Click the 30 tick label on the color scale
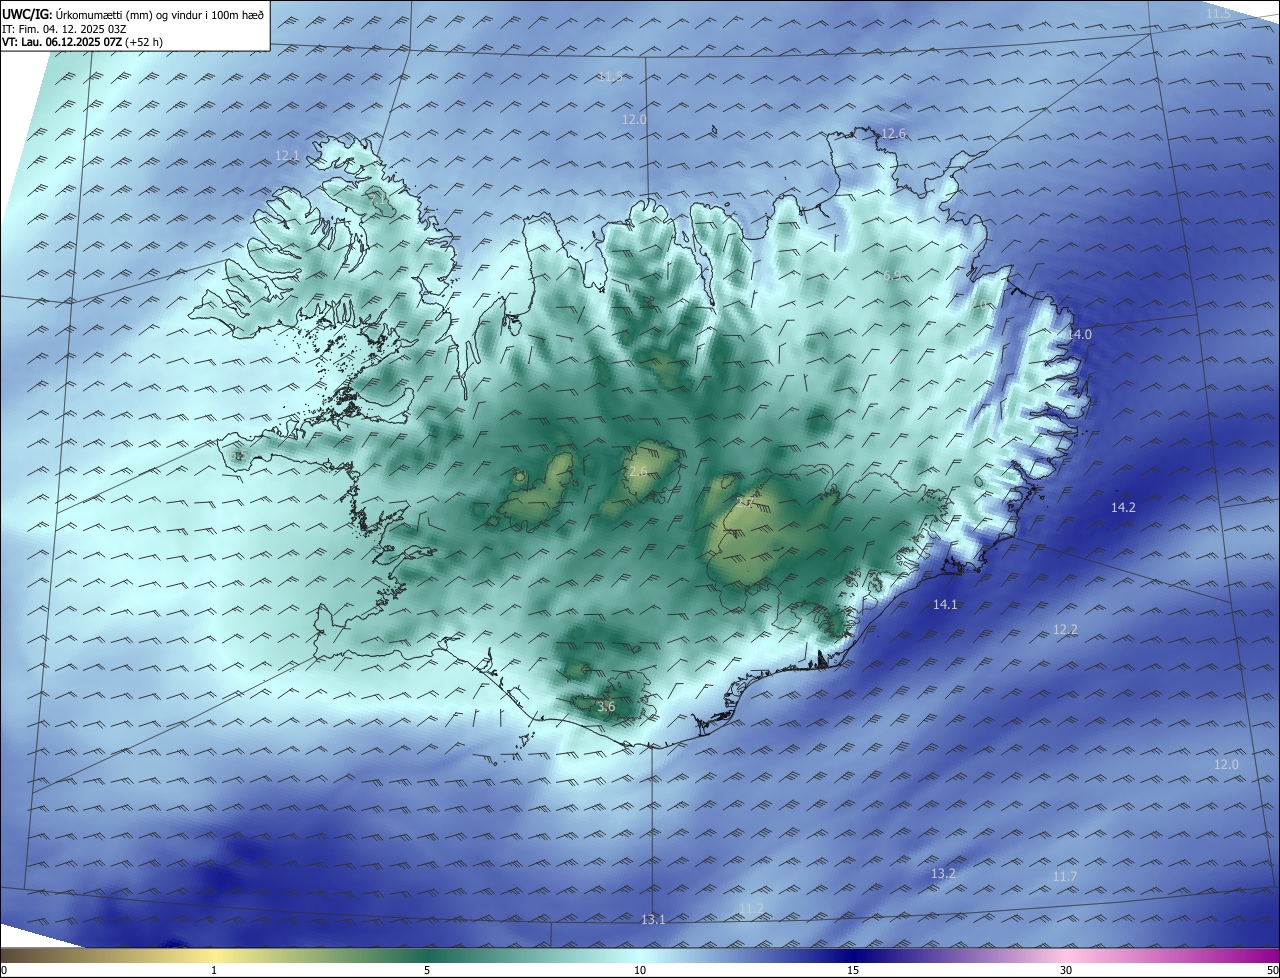This screenshot has width=1280, height=978. (1066, 970)
